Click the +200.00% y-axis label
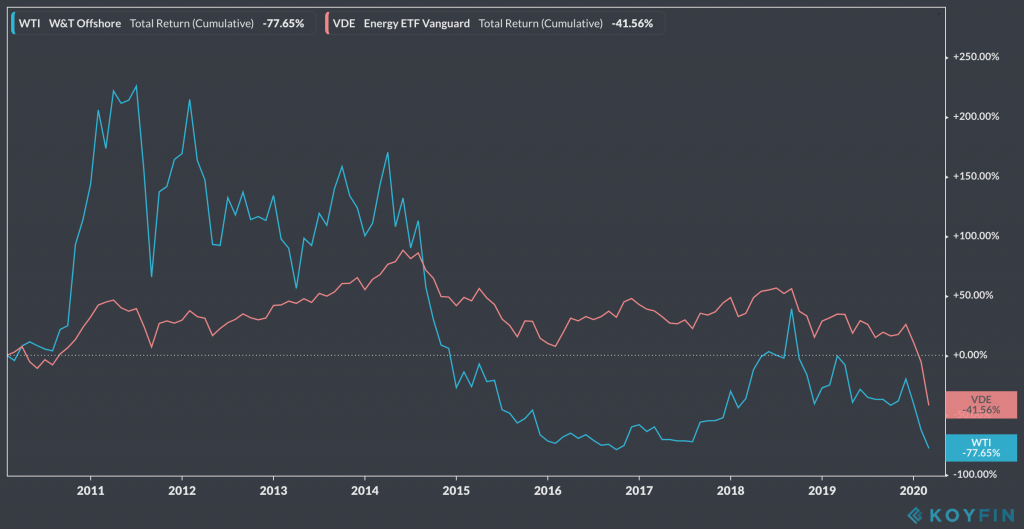The width and height of the screenshot is (1024, 529). click(x=976, y=117)
